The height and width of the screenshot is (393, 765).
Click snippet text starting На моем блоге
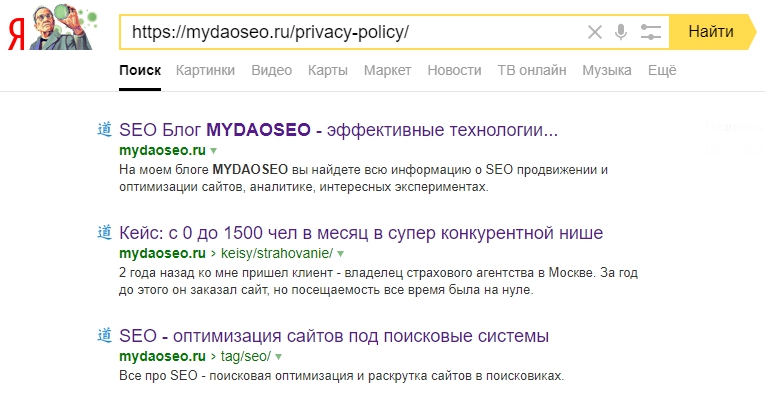point(363,178)
